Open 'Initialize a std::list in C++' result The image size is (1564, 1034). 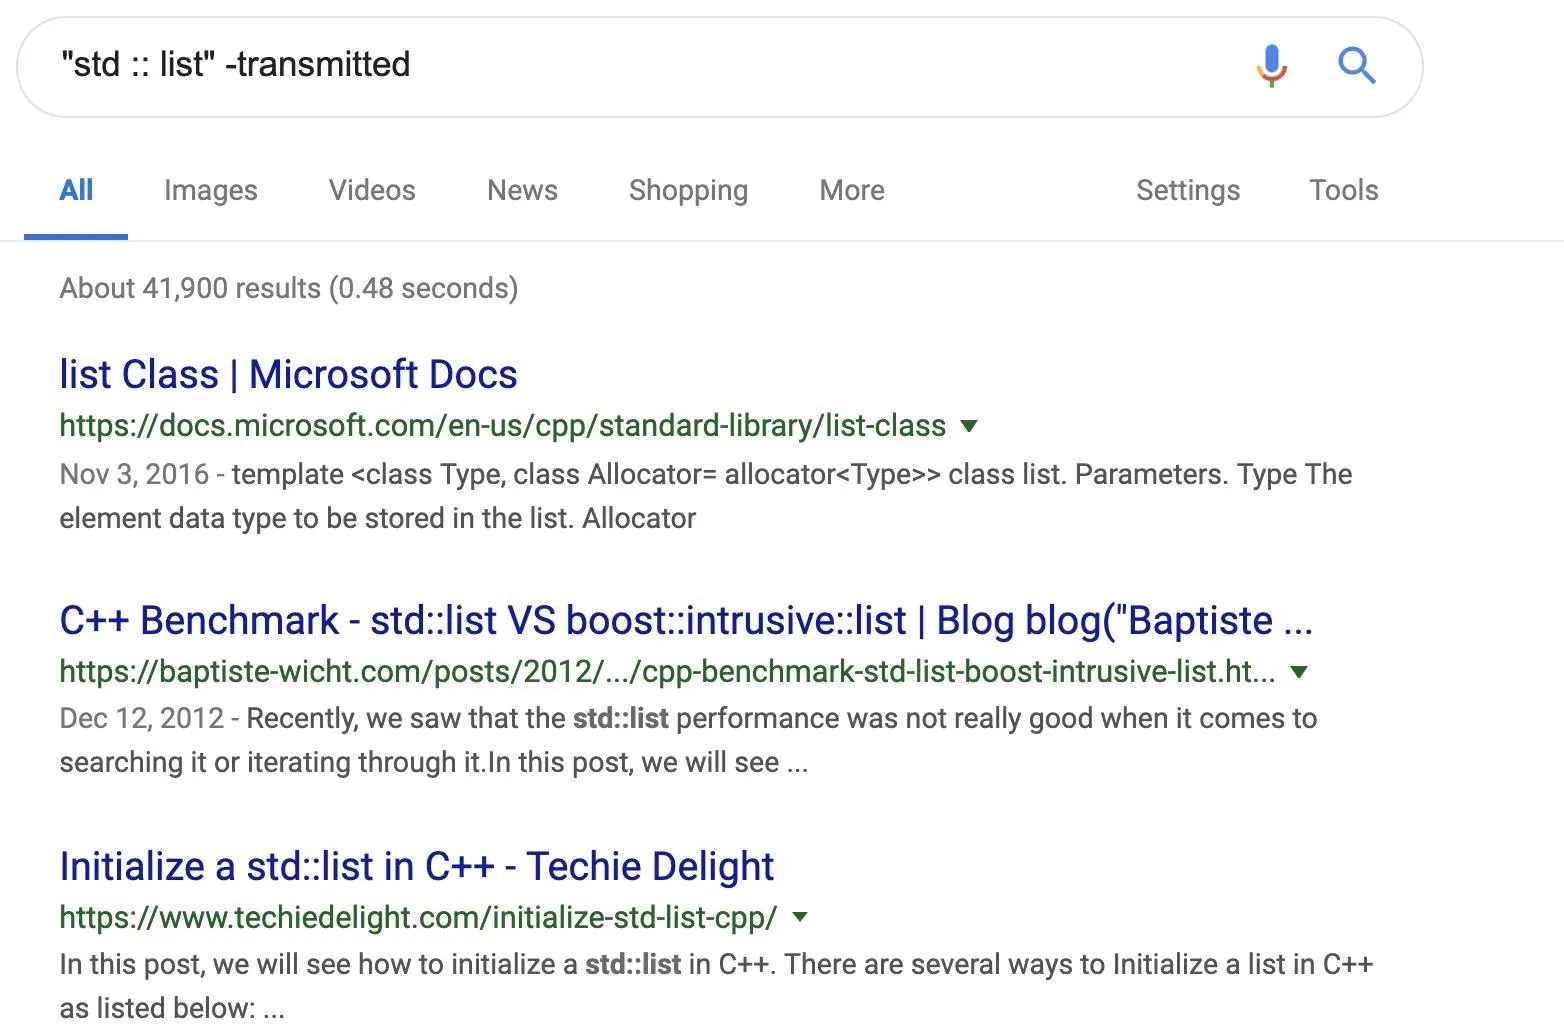coord(417,867)
